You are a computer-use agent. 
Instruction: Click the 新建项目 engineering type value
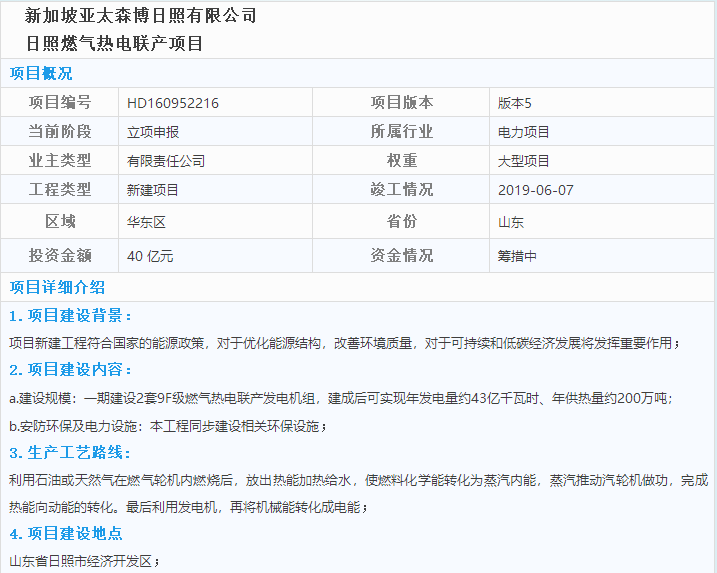(x=153, y=190)
